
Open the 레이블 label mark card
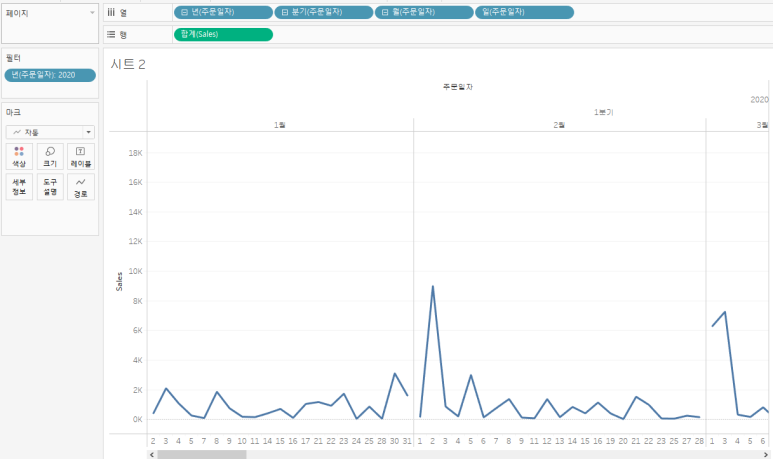click(81, 156)
